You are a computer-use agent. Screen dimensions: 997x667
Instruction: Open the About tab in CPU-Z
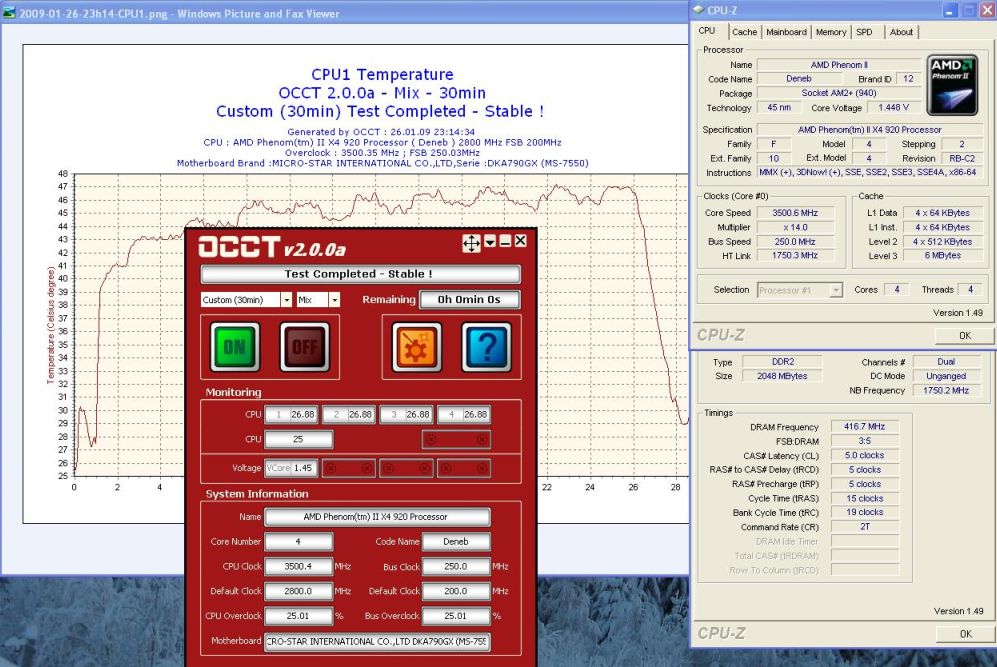[901, 32]
